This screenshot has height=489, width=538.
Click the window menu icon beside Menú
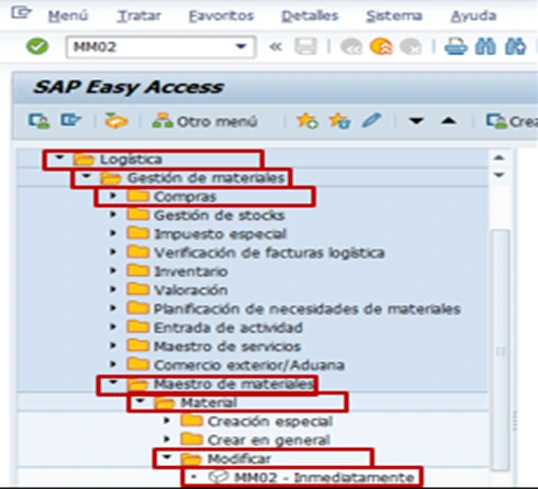pyautogui.click(x=21, y=13)
